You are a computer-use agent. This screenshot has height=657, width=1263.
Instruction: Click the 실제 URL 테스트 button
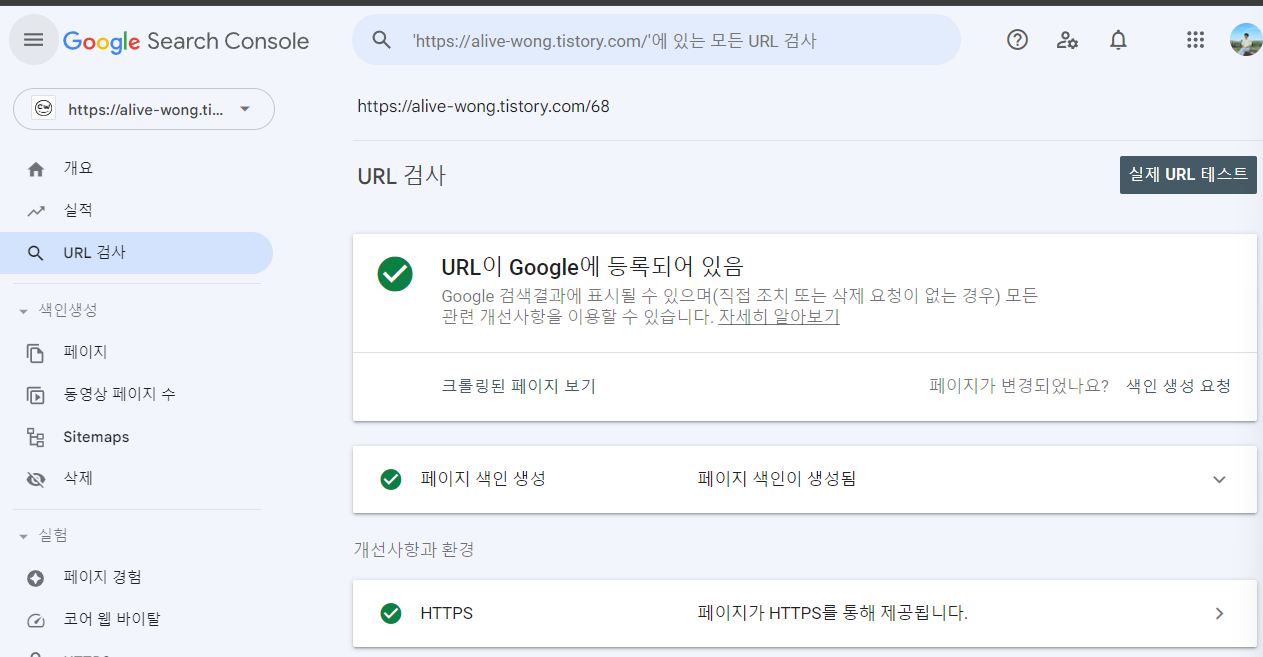click(x=1188, y=174)
